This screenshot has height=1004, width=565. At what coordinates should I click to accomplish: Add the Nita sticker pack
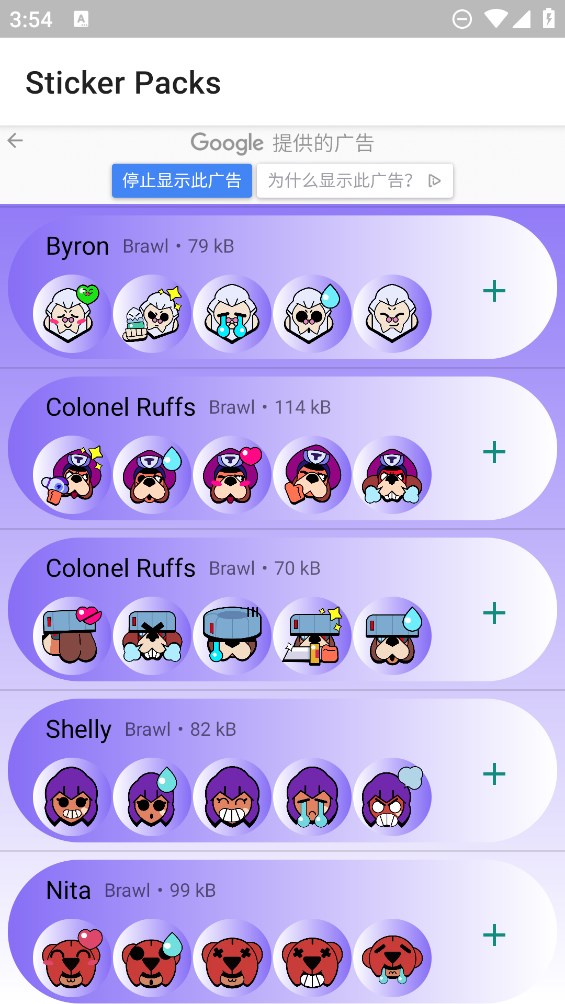(x=494, y=935)
